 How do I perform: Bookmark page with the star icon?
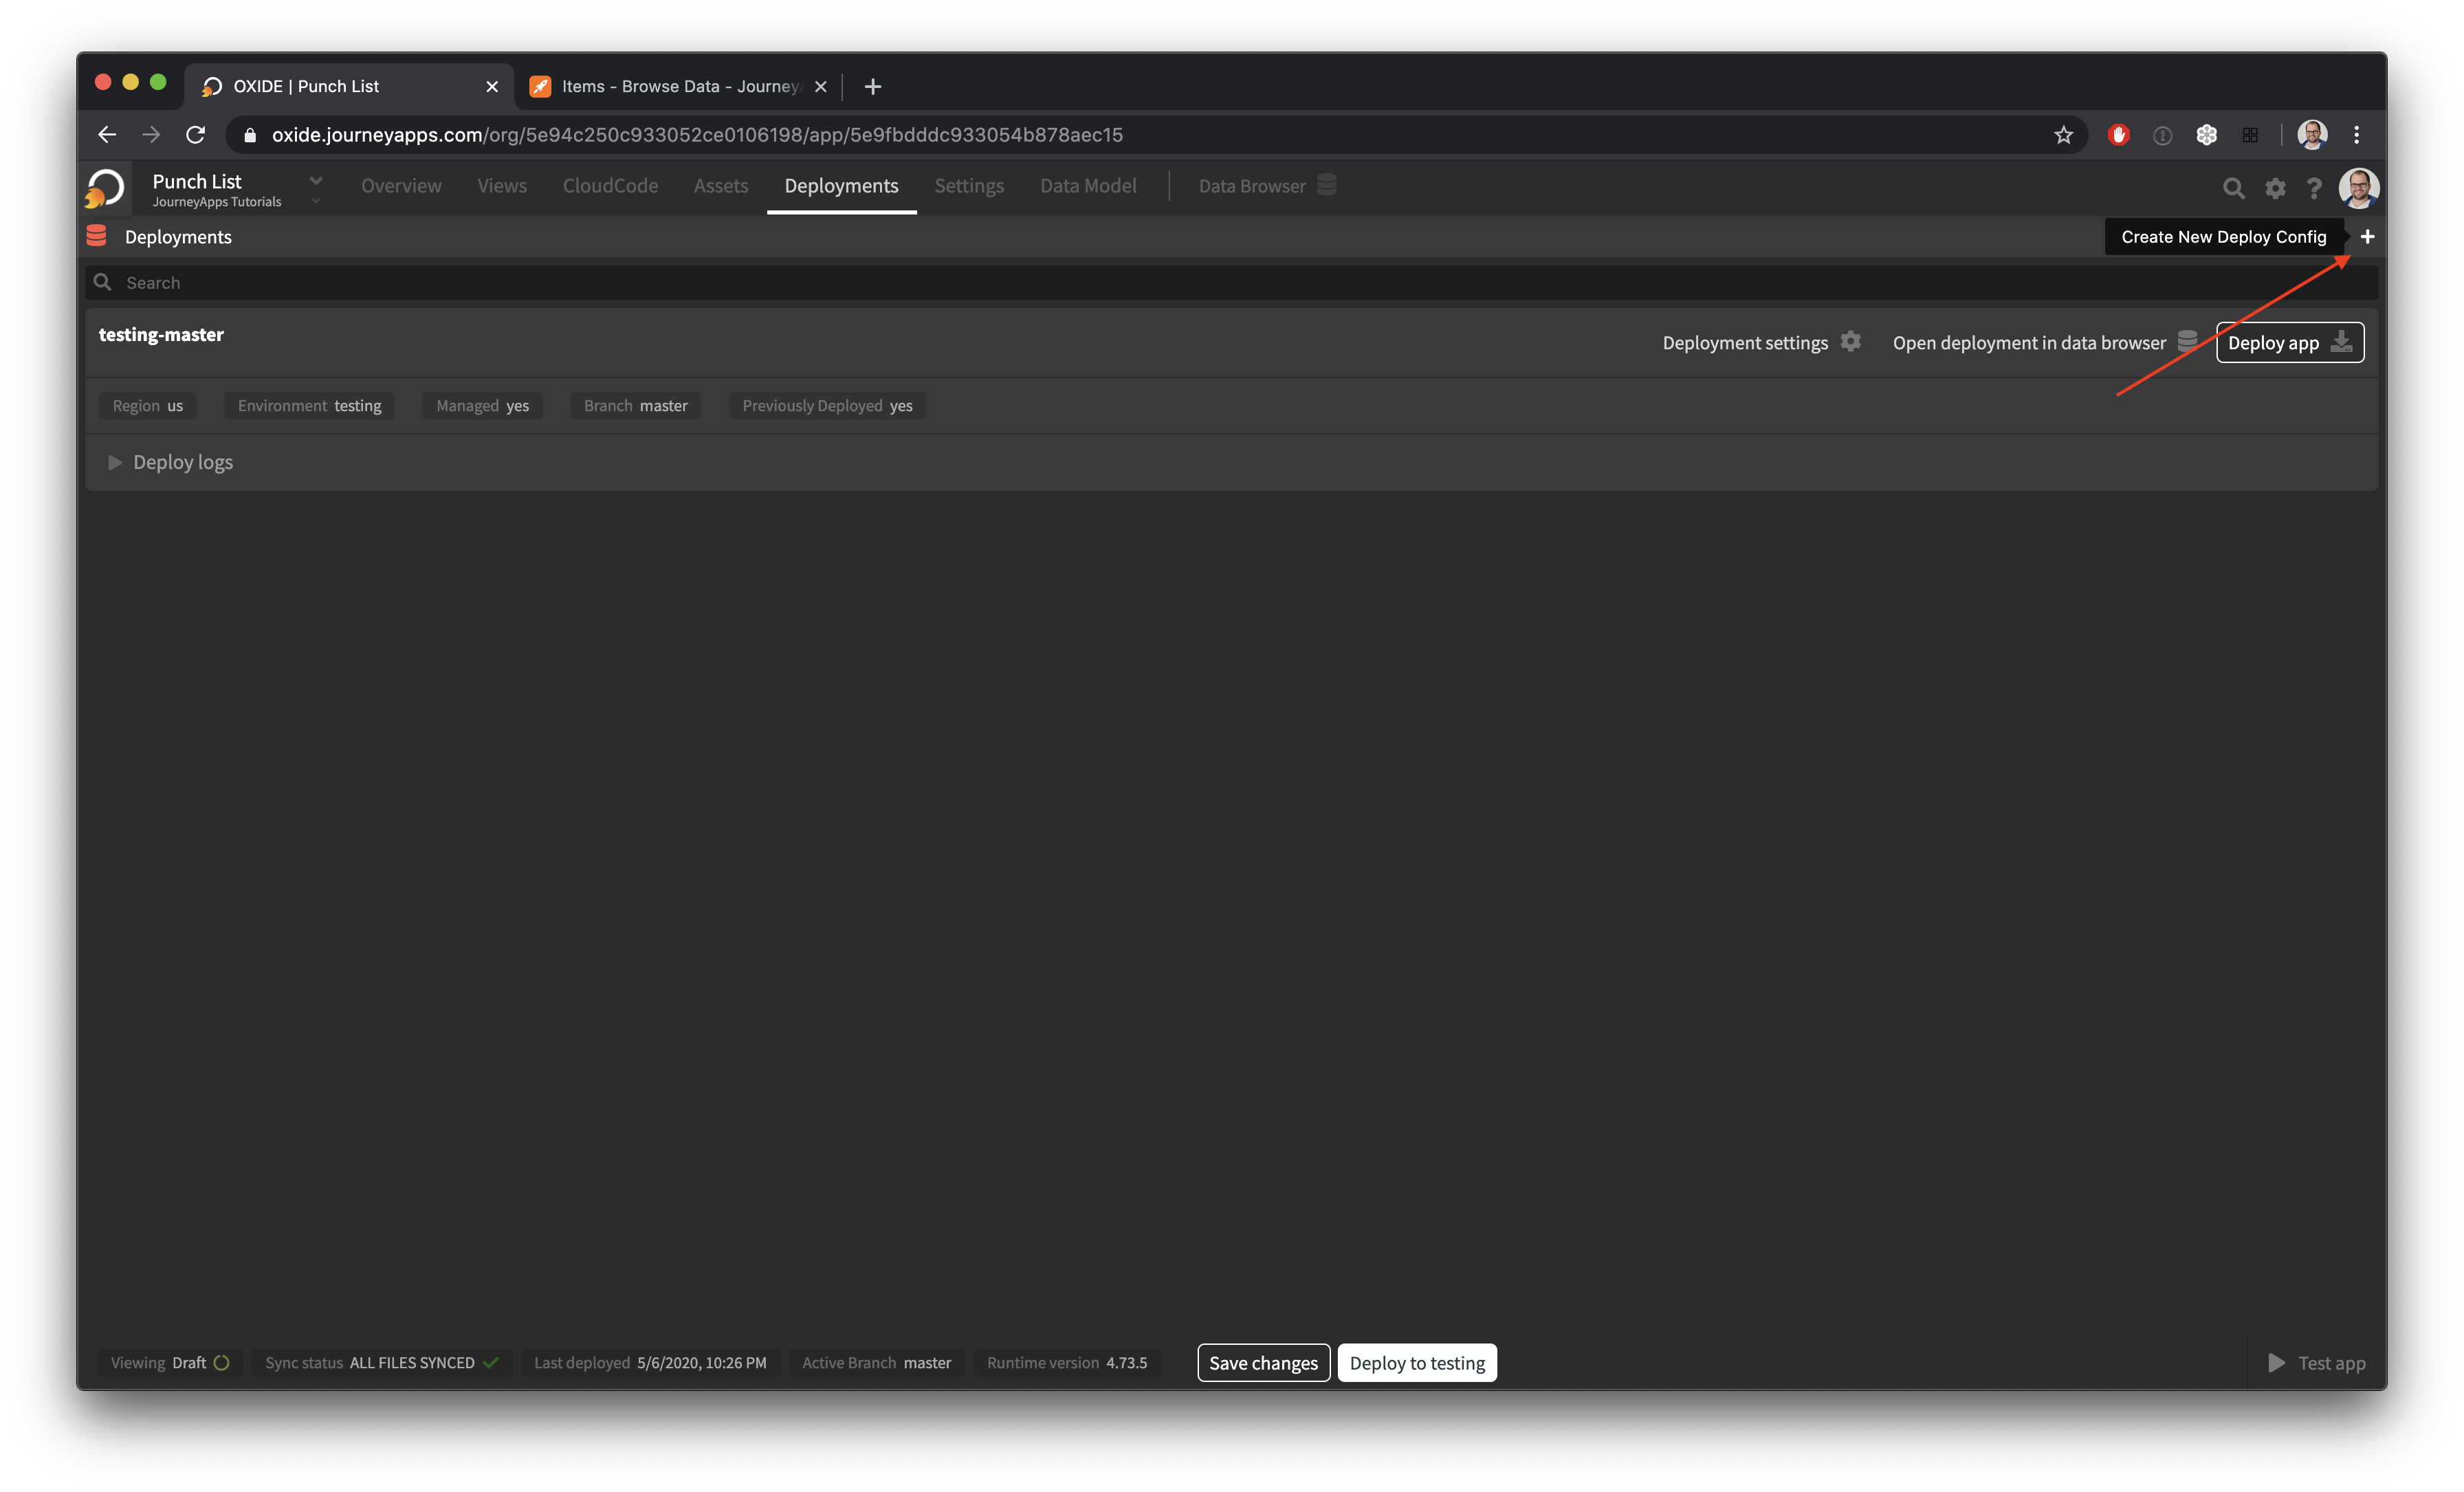(2063, 135)
